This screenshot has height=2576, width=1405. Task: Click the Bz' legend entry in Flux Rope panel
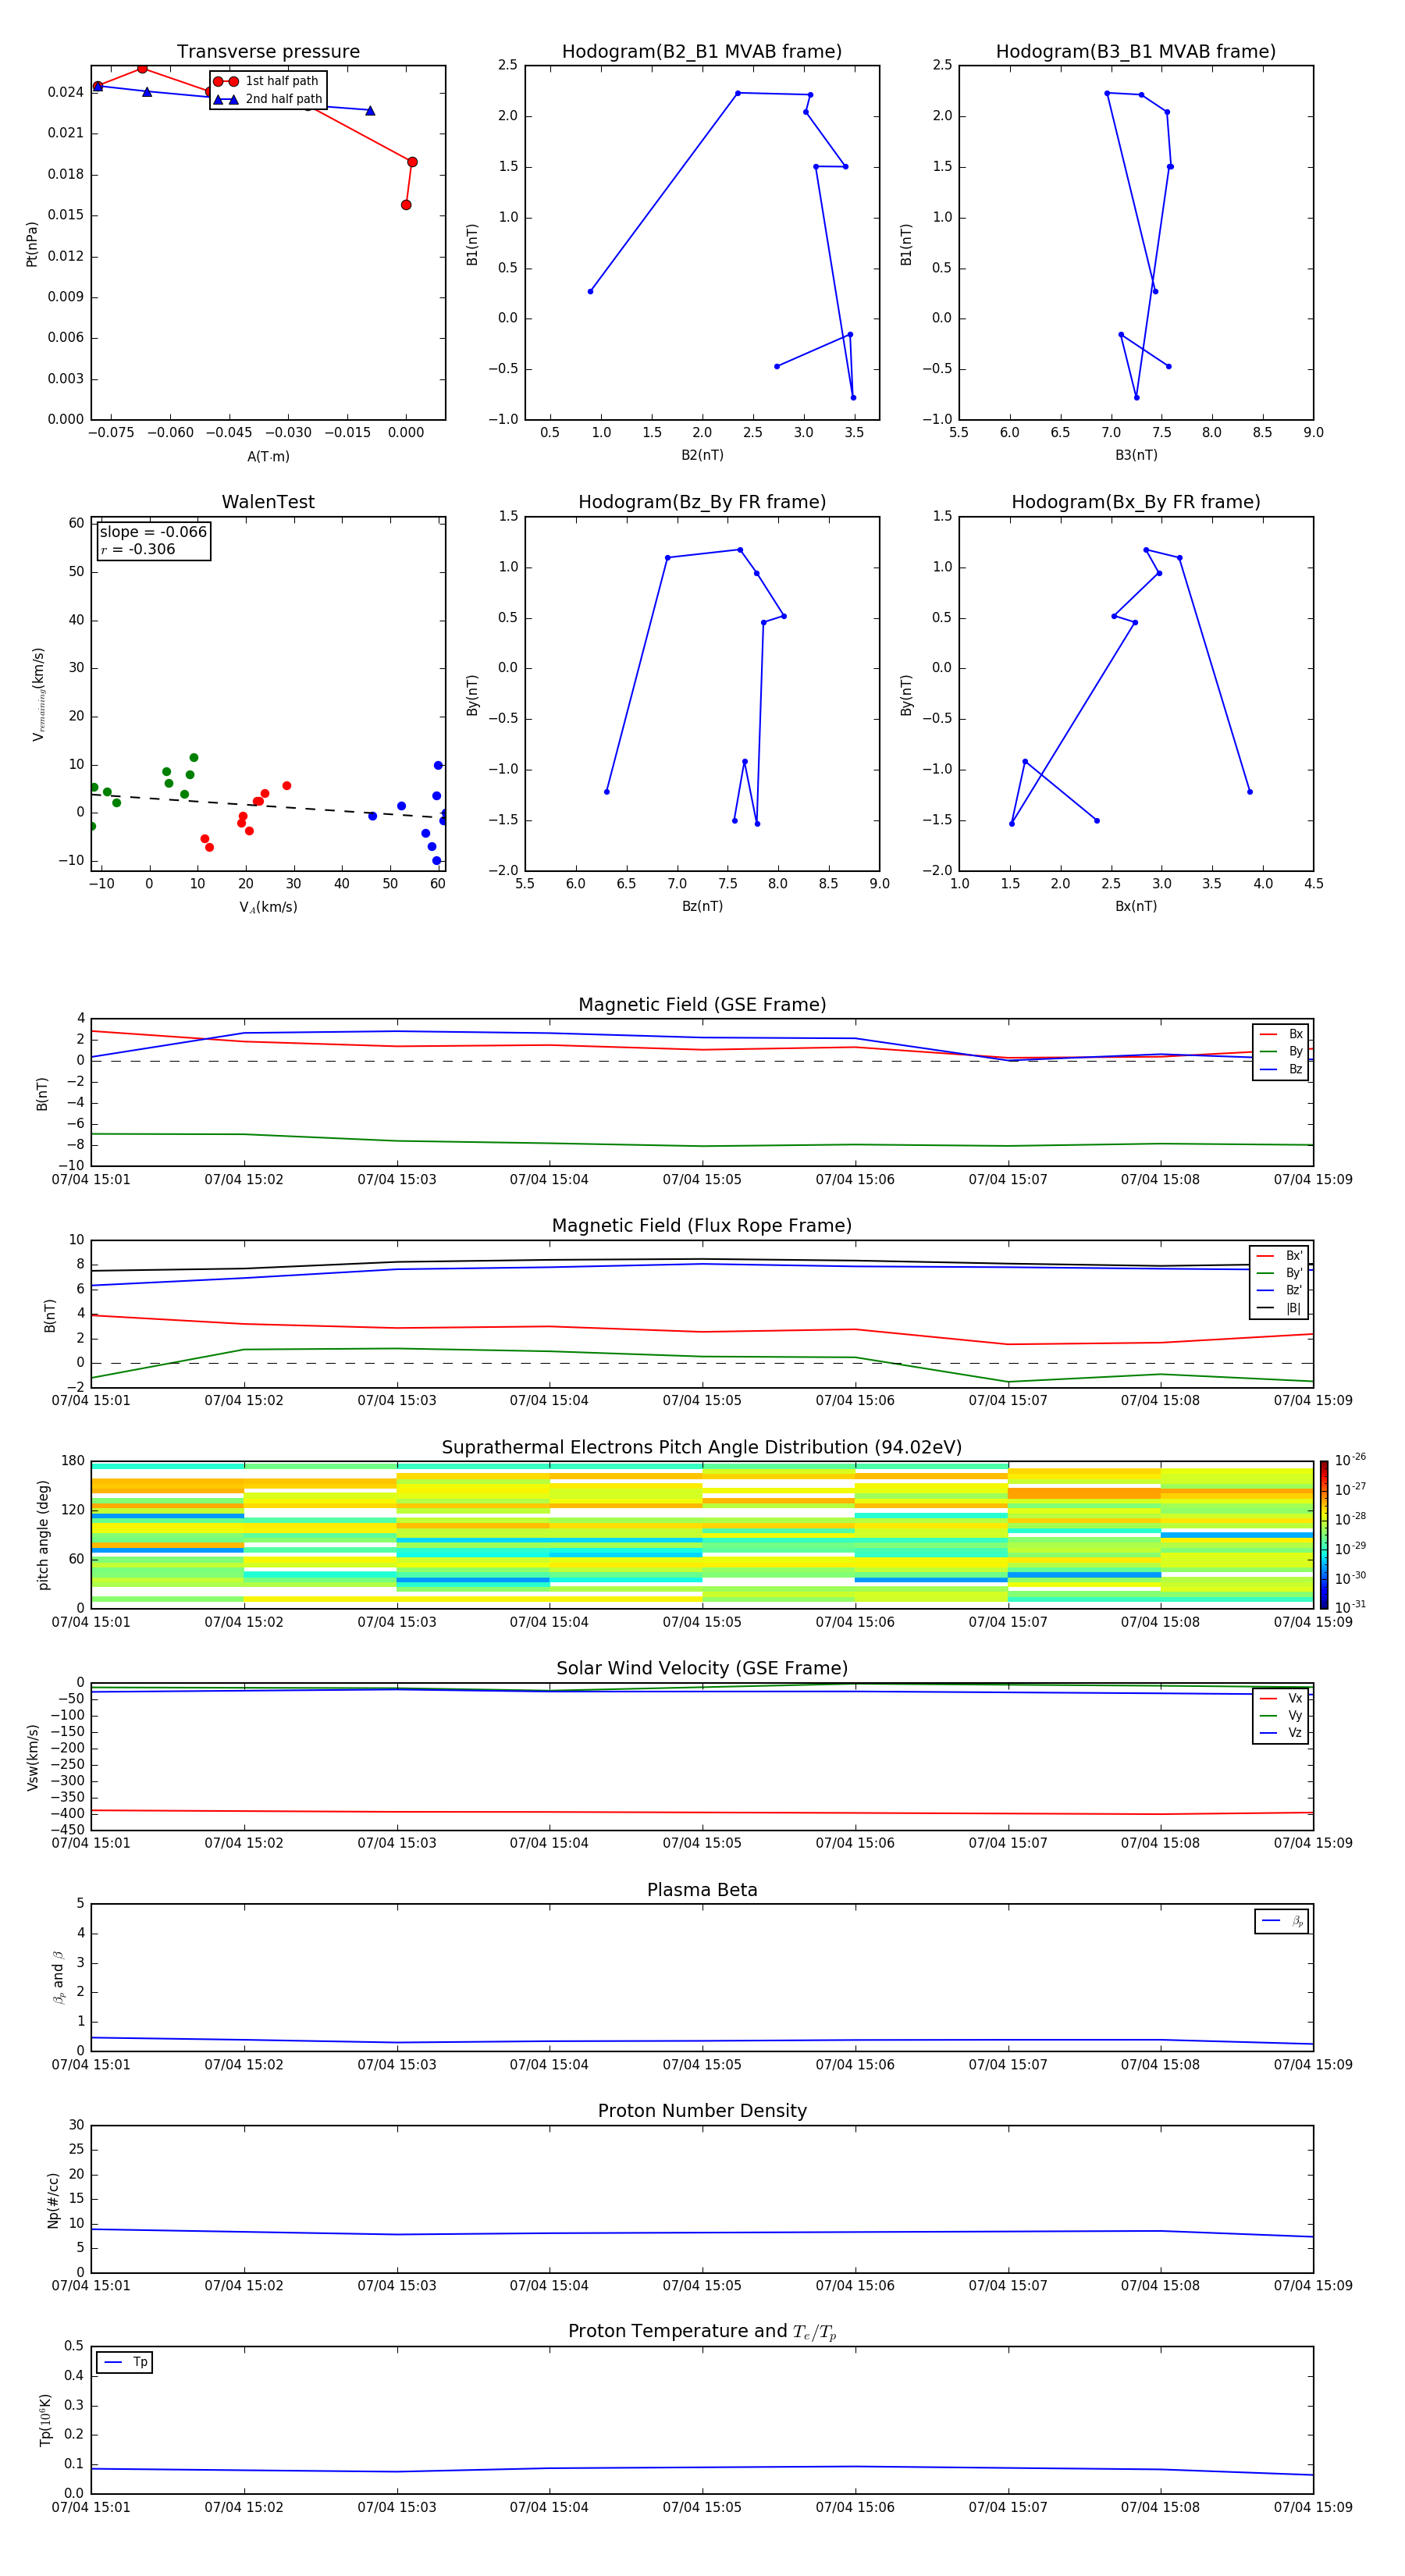(1280, 1290)
